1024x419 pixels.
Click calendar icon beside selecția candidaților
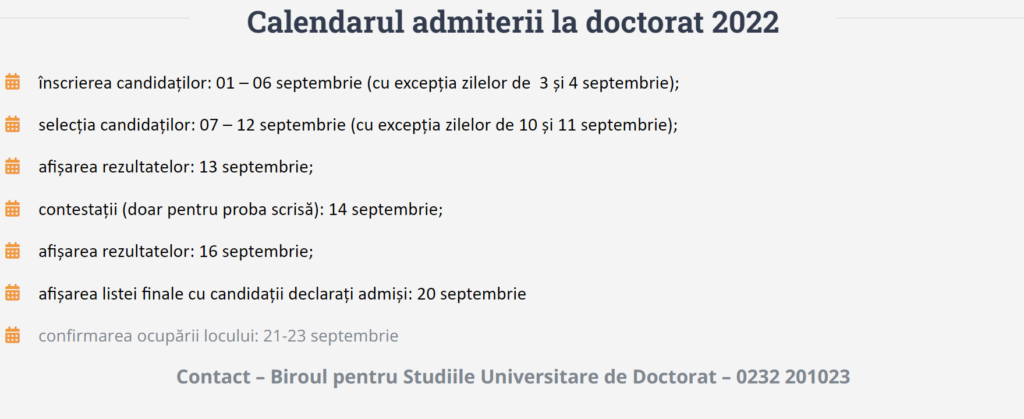12,124
